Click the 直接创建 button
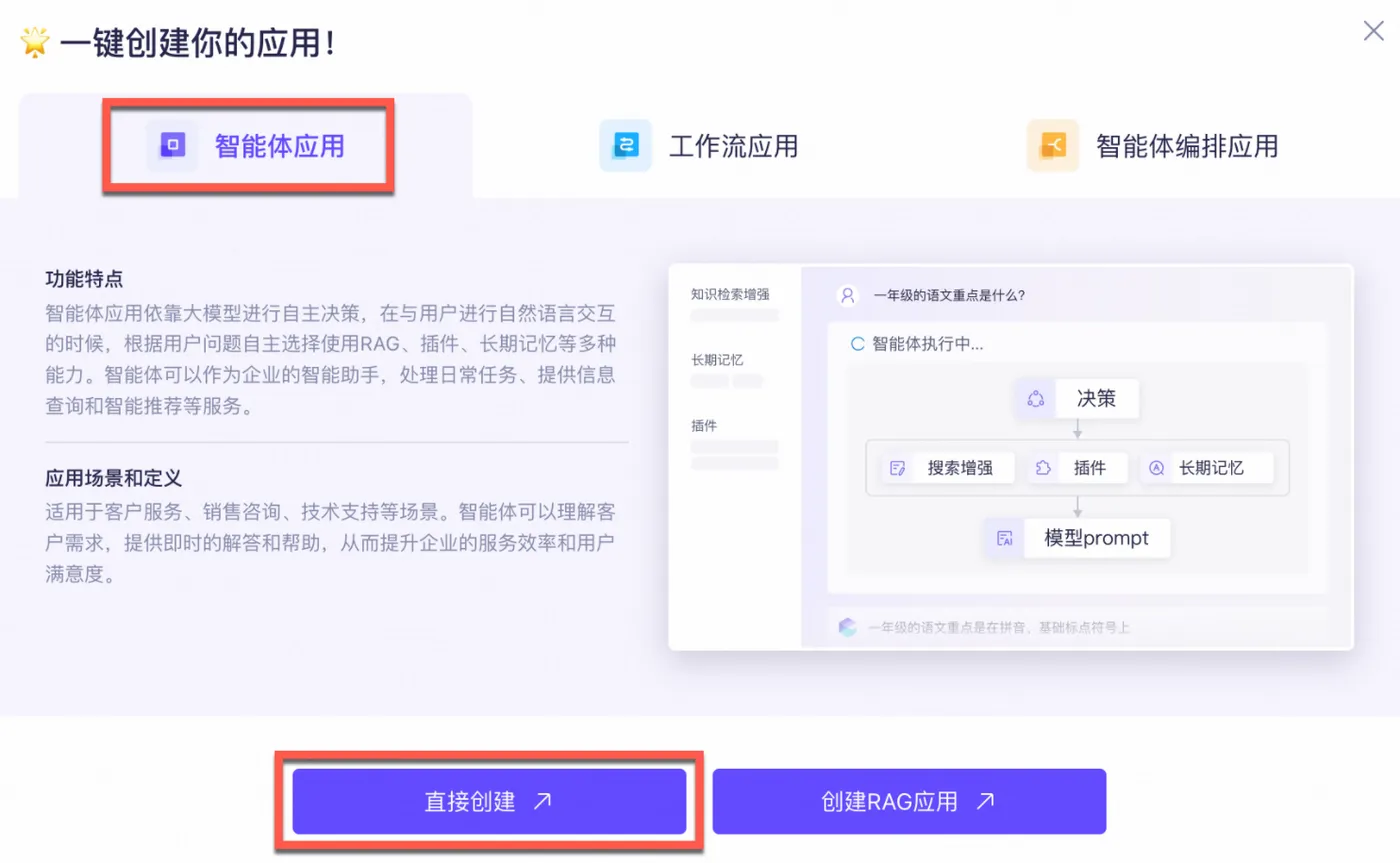This screenshot has height=863, width=1400. point(489,801)
